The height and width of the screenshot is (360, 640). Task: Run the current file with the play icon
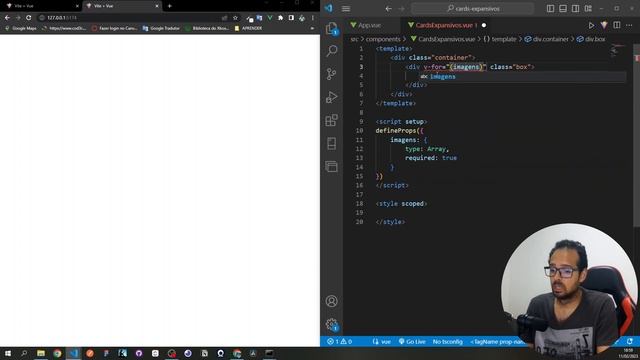tap(591, 25)
